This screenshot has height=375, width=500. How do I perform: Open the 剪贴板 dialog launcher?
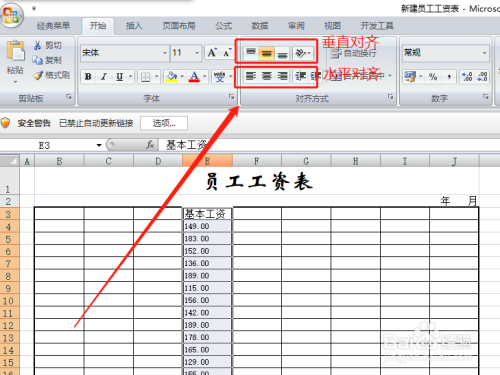(x=69, y=97)
